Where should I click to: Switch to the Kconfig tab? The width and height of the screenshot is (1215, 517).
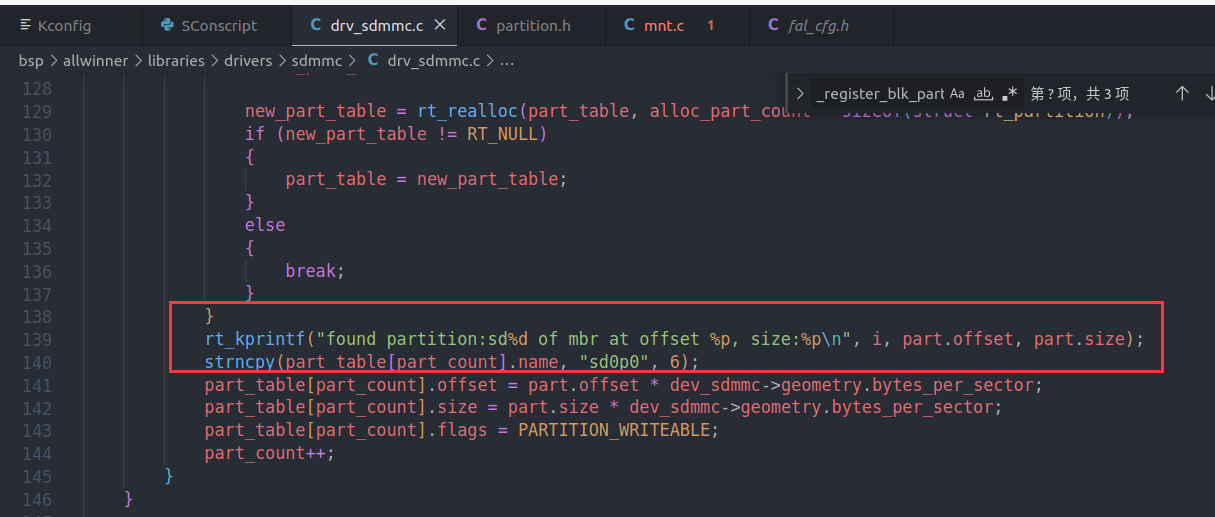pyautogui.click(x=62, y=25)
